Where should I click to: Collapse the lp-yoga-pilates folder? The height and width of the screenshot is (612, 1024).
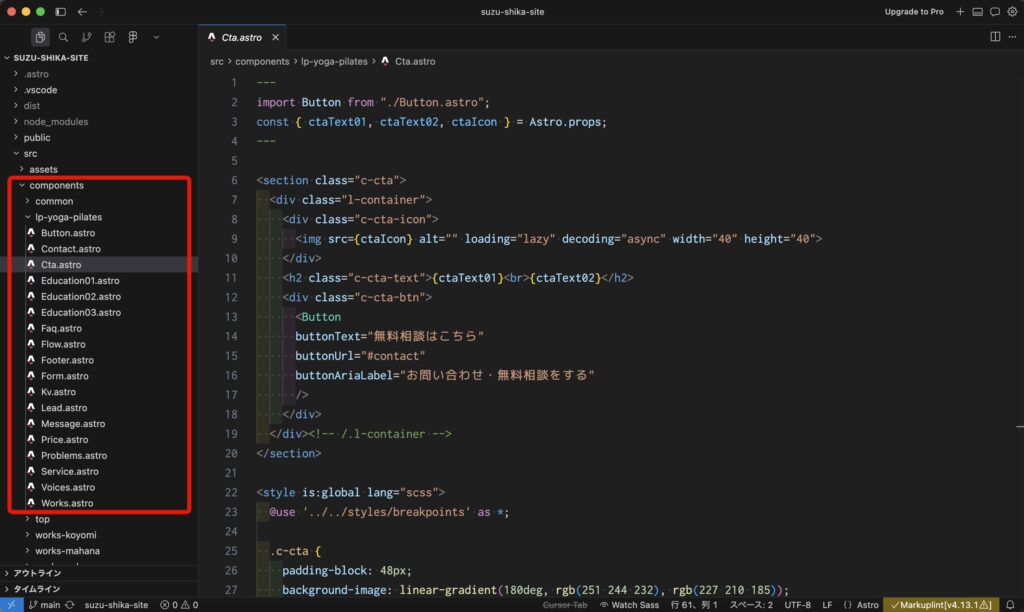(68, 217)
